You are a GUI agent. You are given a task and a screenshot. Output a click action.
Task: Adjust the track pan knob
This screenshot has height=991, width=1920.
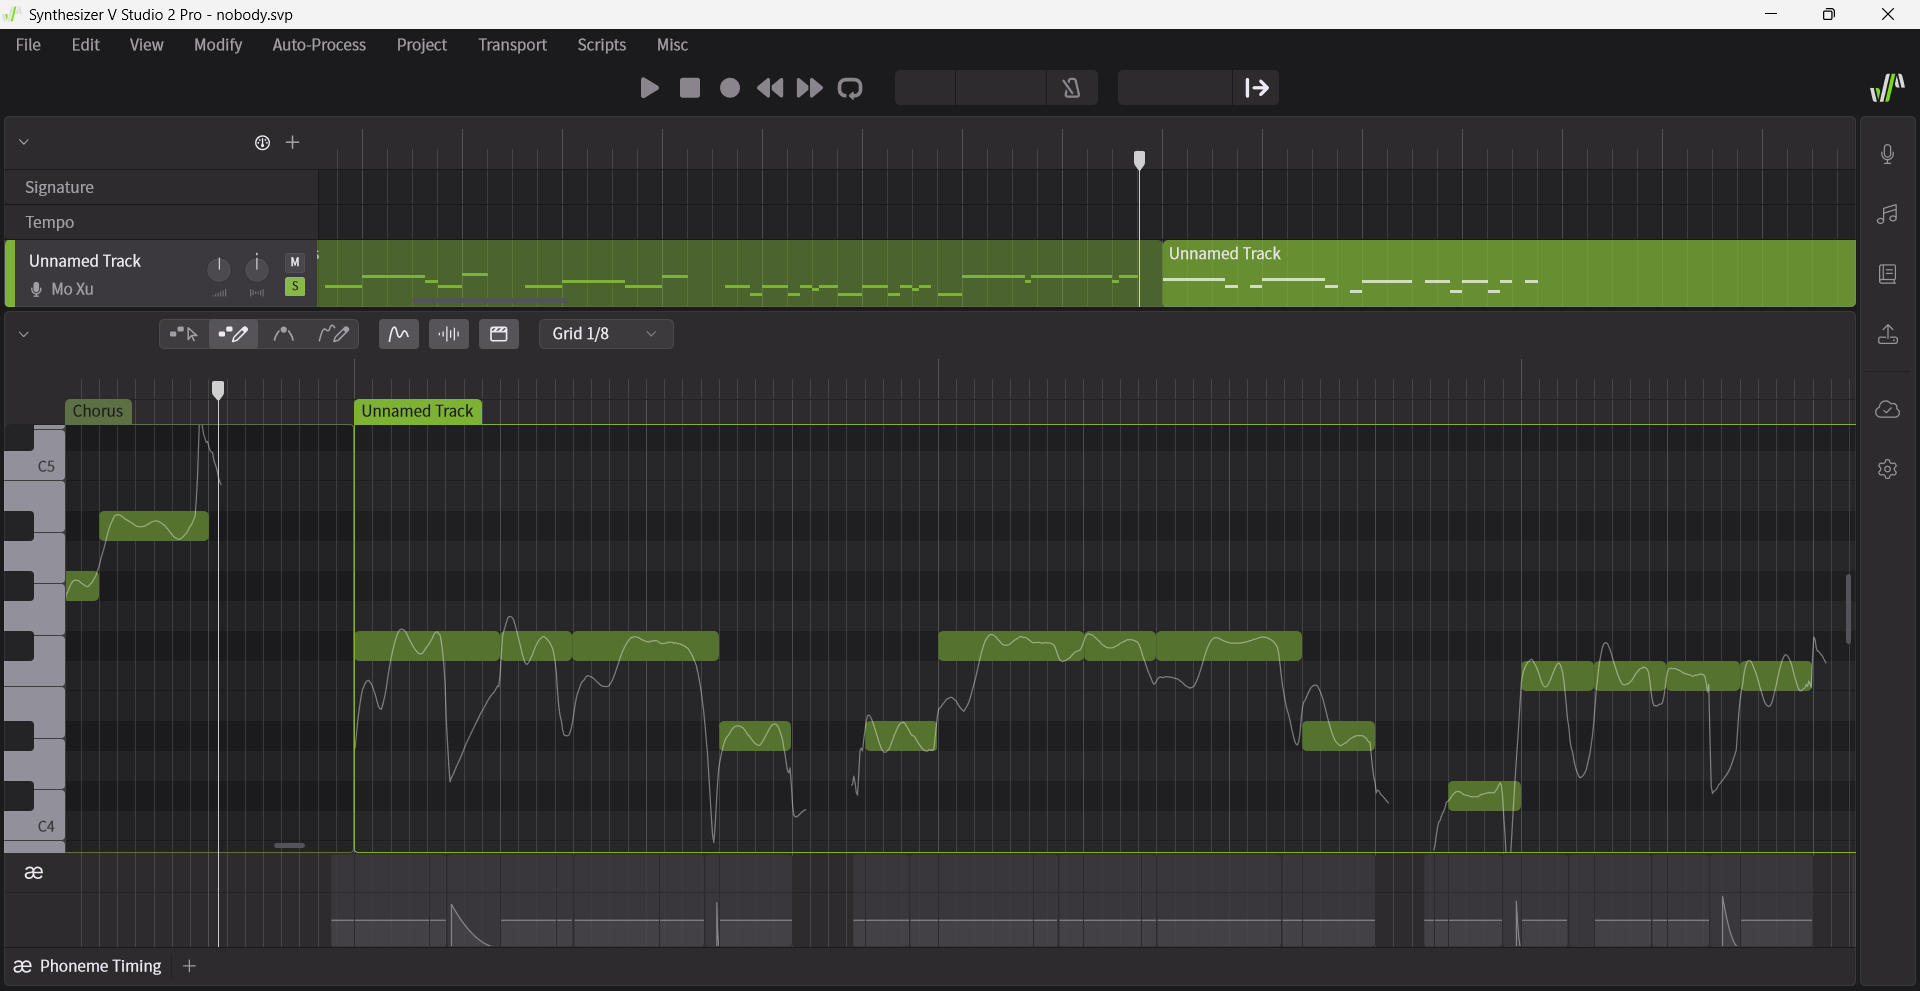tap(257, 266)
